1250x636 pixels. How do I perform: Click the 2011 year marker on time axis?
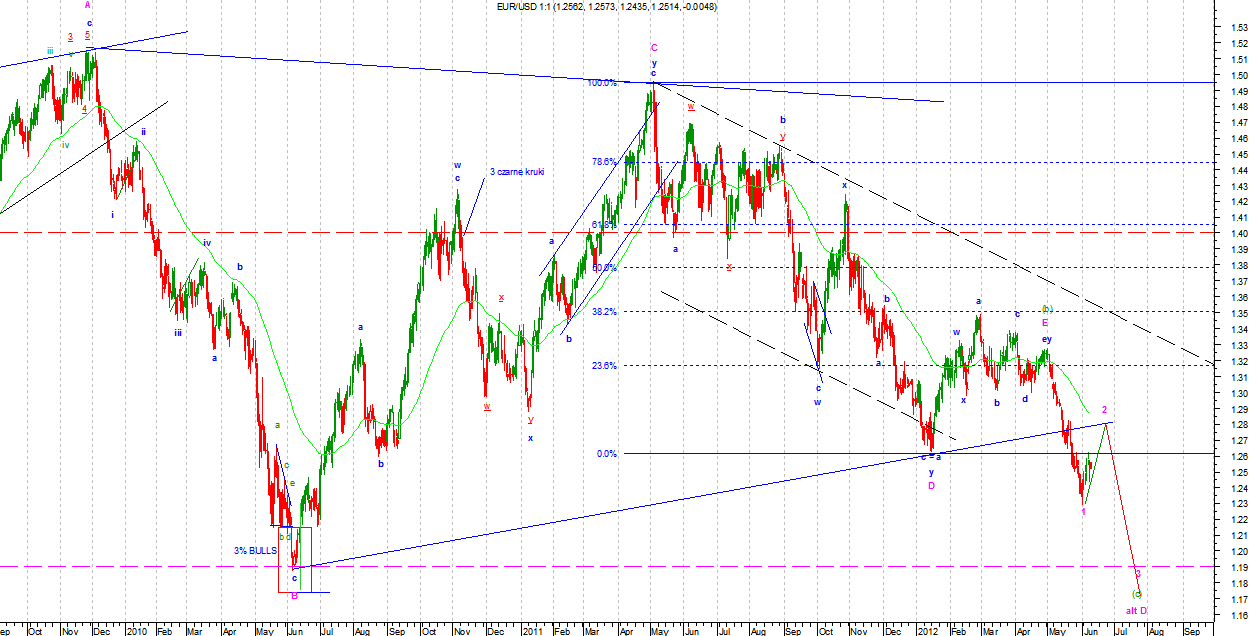[532, 631]
